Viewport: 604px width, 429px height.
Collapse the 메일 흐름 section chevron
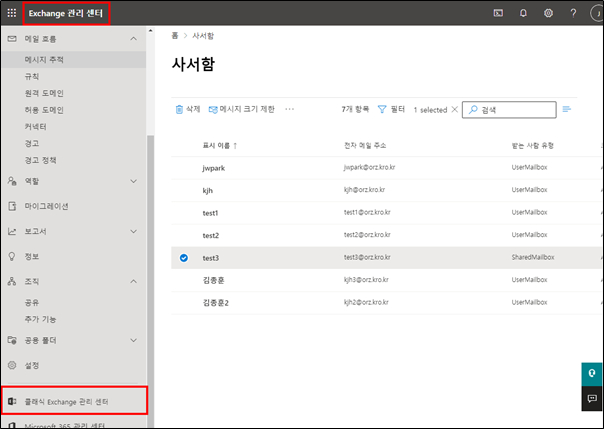coord(133,39)
